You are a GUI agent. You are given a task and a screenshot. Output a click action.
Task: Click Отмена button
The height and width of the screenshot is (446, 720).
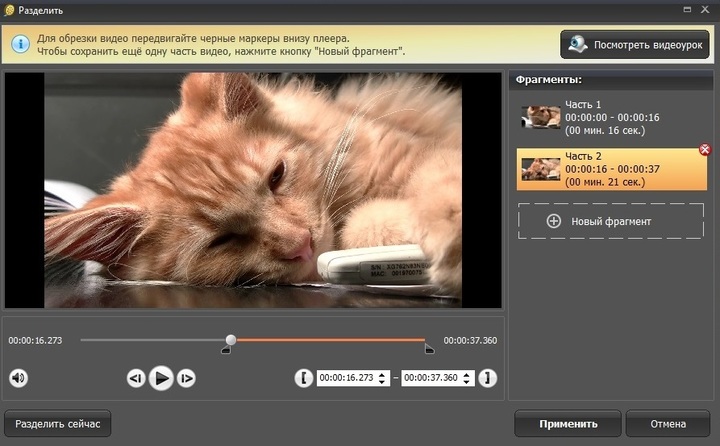pos(668,423)
